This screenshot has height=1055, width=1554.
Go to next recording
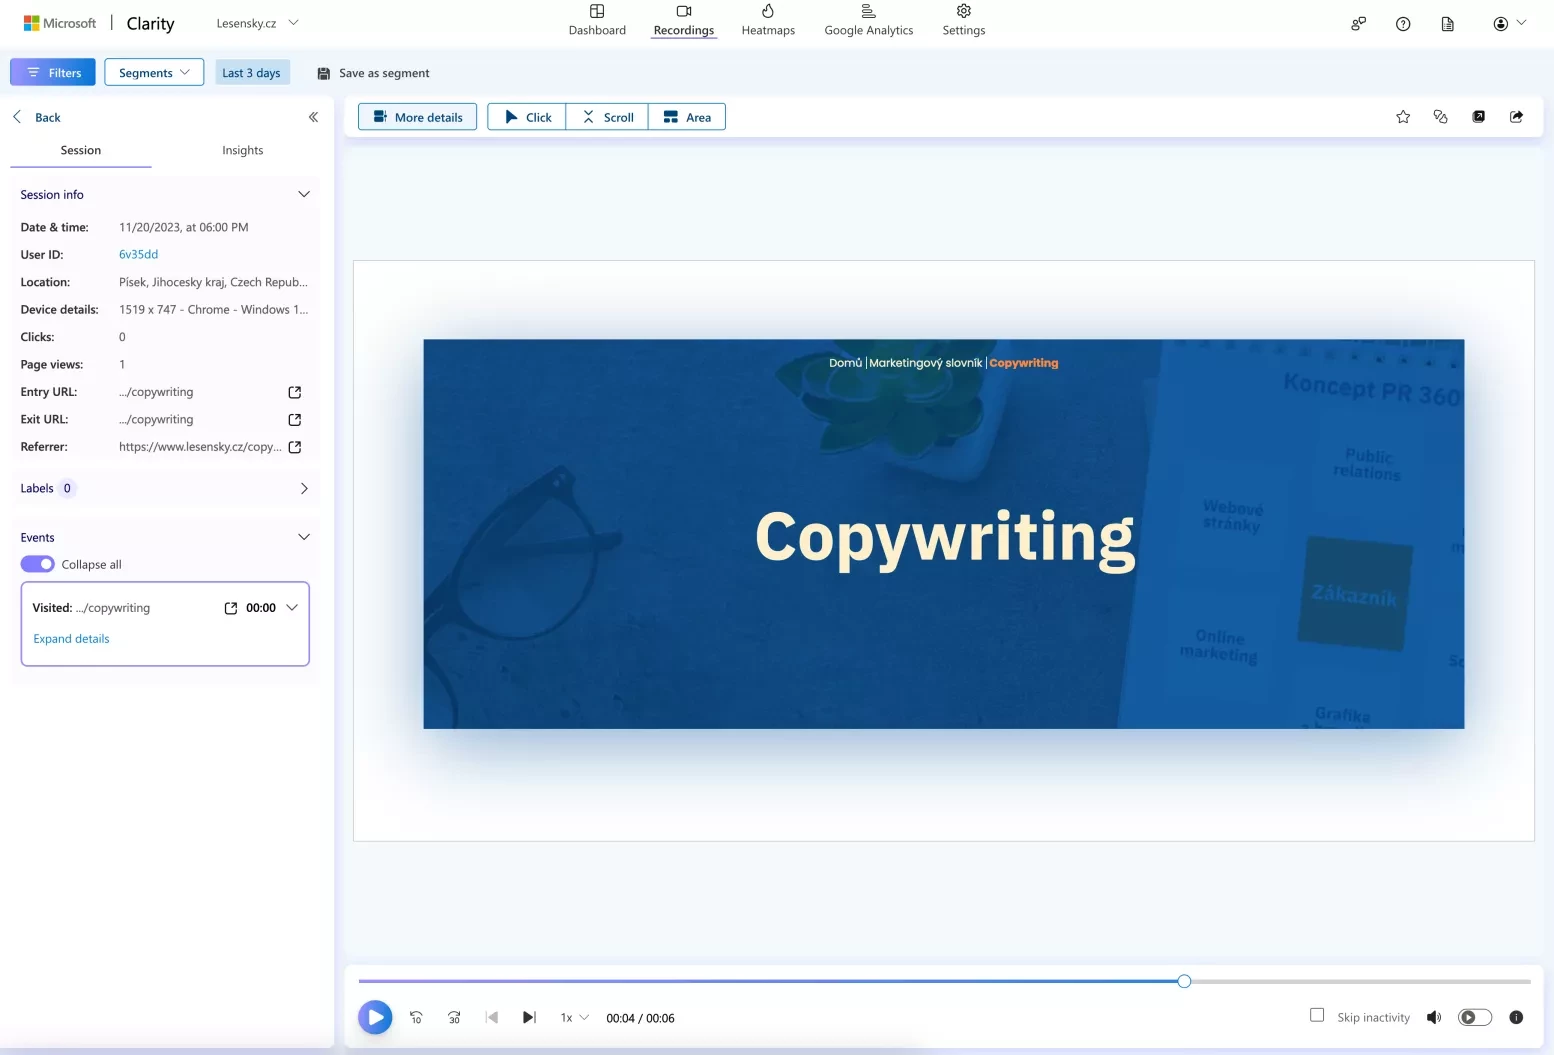(529, 1018)
